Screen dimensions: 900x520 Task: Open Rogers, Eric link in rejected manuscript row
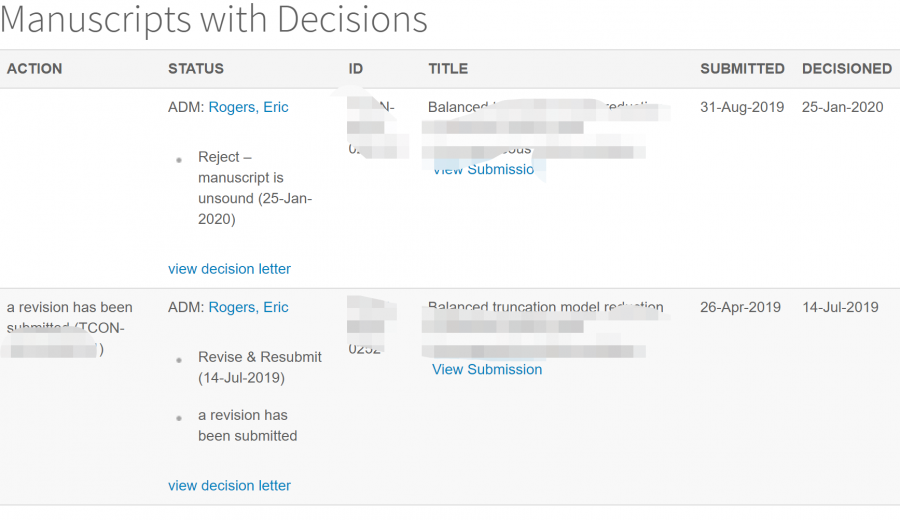[248, 107]
